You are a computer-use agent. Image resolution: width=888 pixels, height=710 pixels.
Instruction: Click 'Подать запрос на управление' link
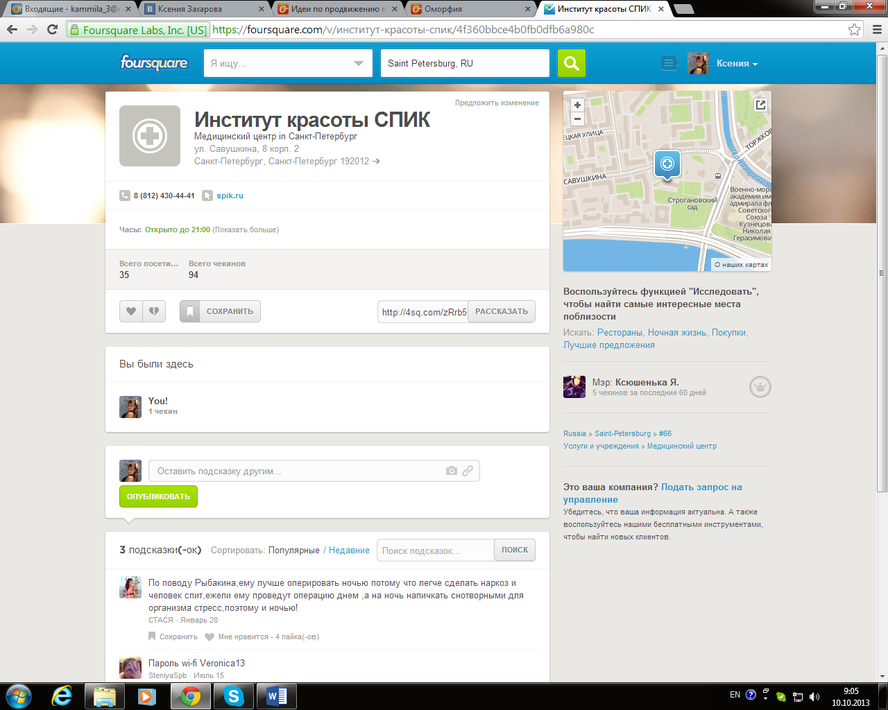652,493
